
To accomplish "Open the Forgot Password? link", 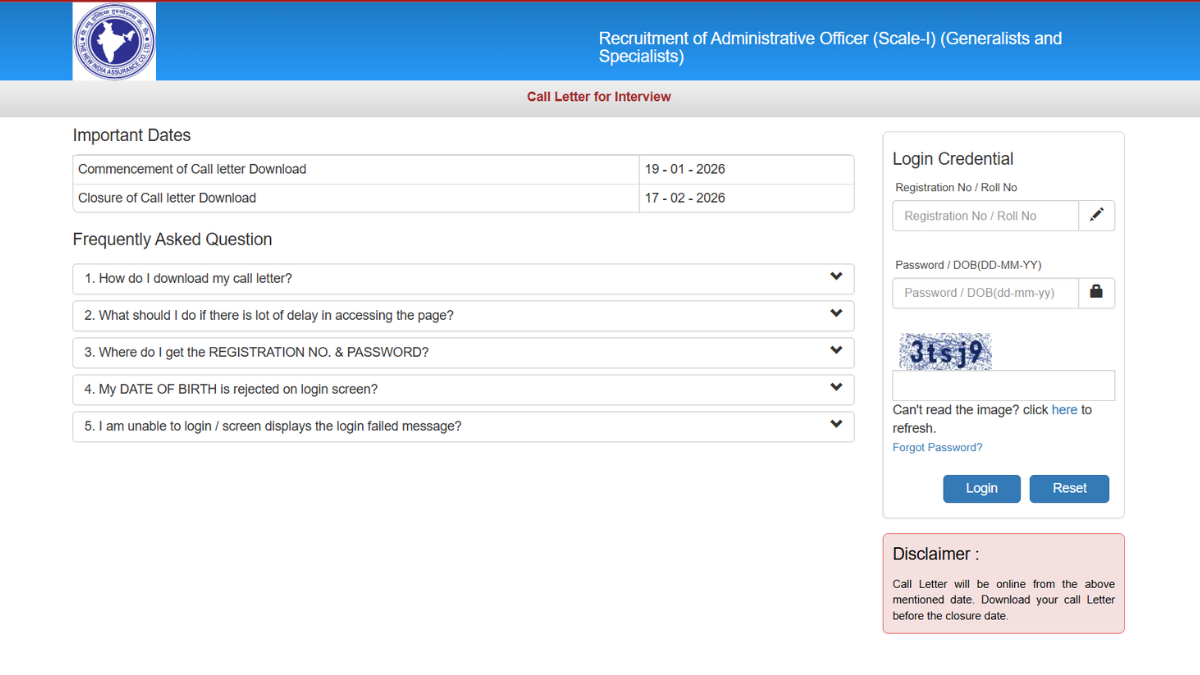I will (937, 448).
